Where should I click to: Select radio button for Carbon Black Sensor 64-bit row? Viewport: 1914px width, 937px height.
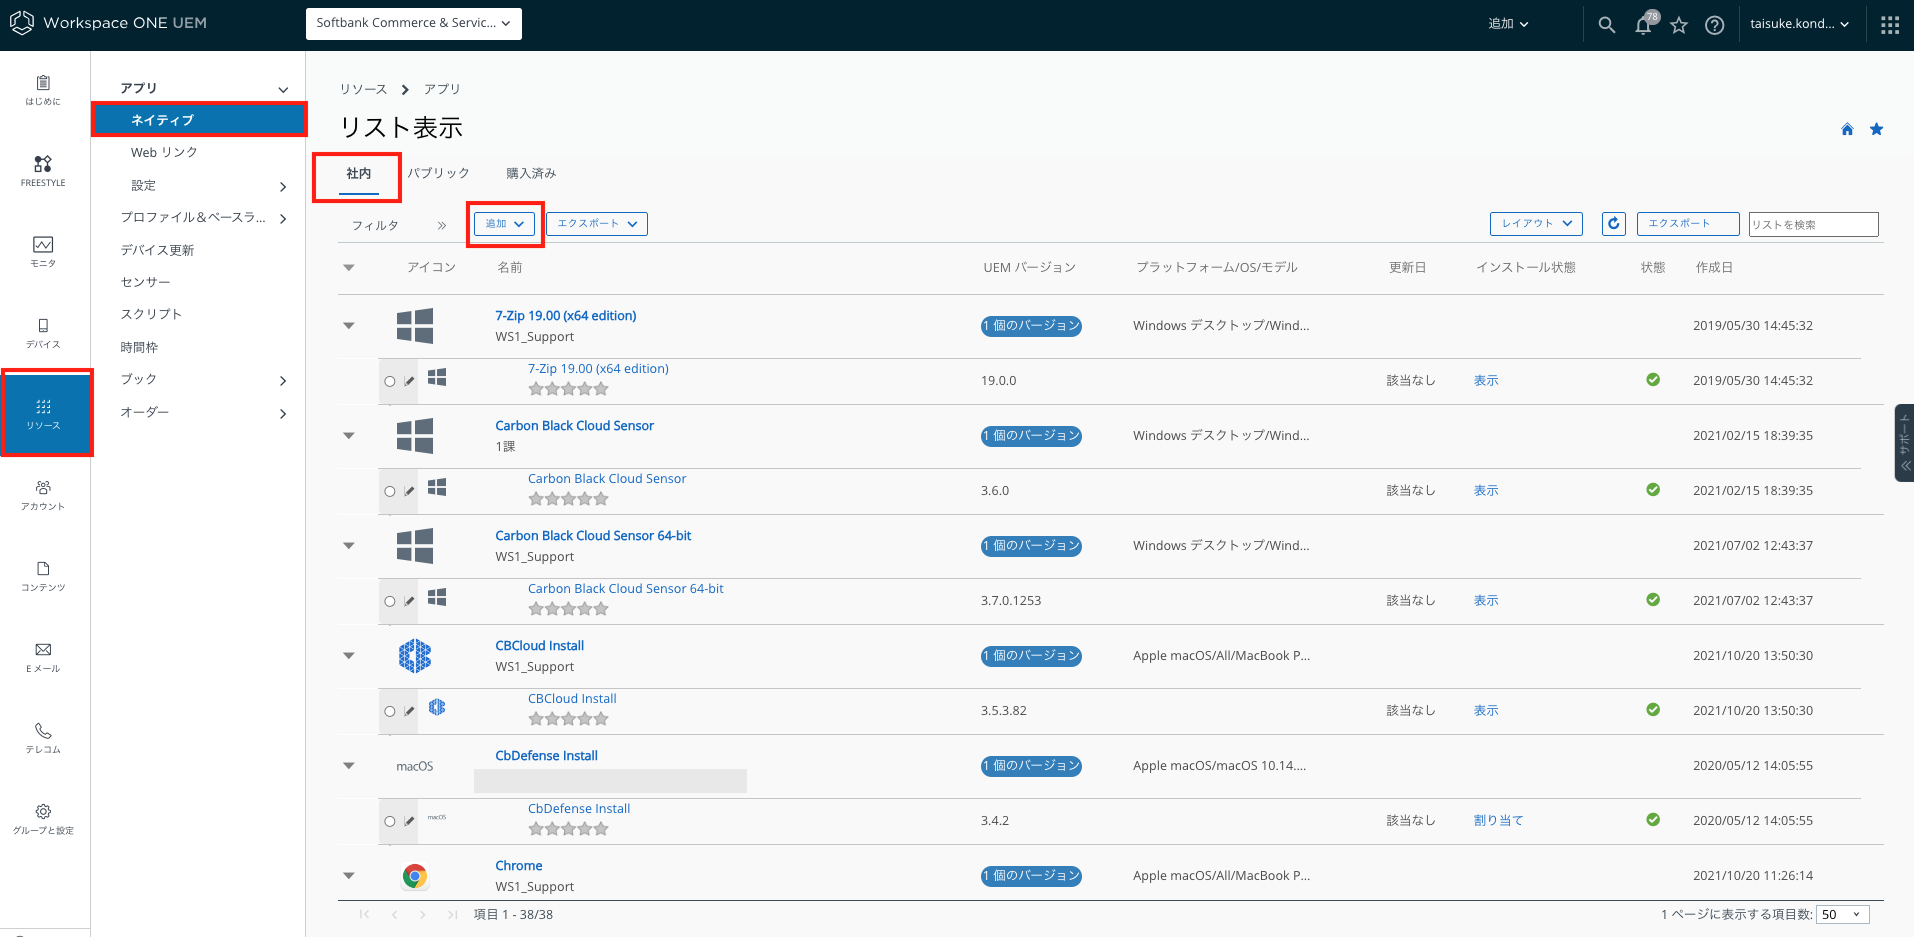point(390,601)
